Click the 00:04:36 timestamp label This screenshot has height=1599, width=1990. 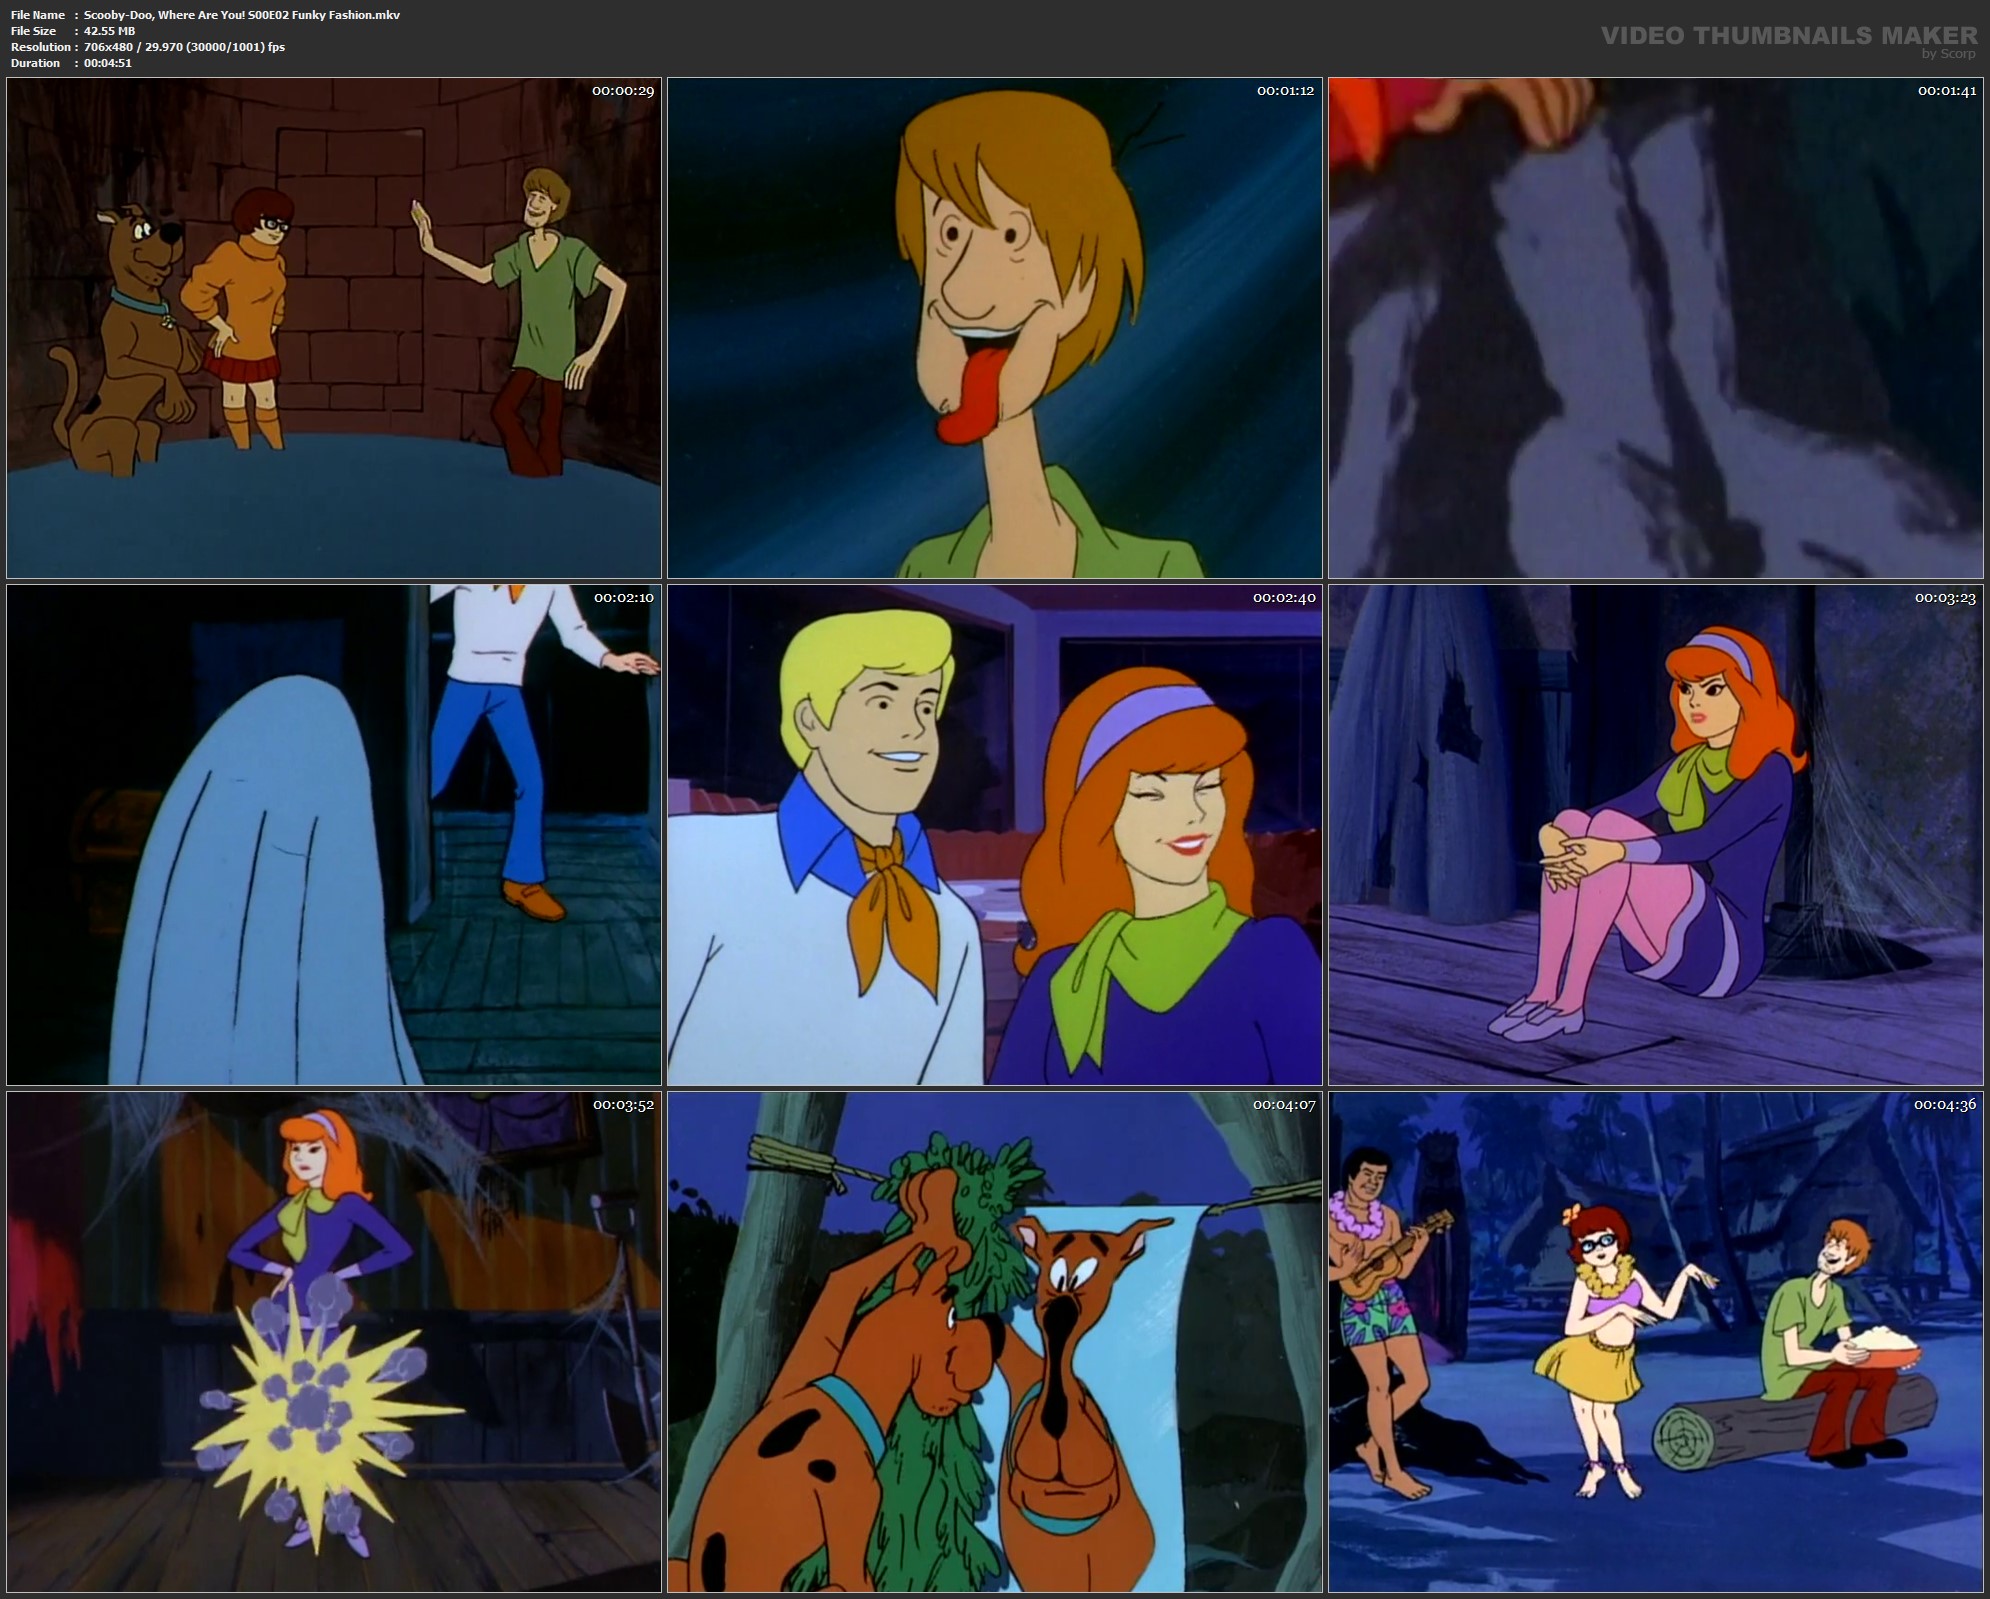[x=1945, y=1105]
